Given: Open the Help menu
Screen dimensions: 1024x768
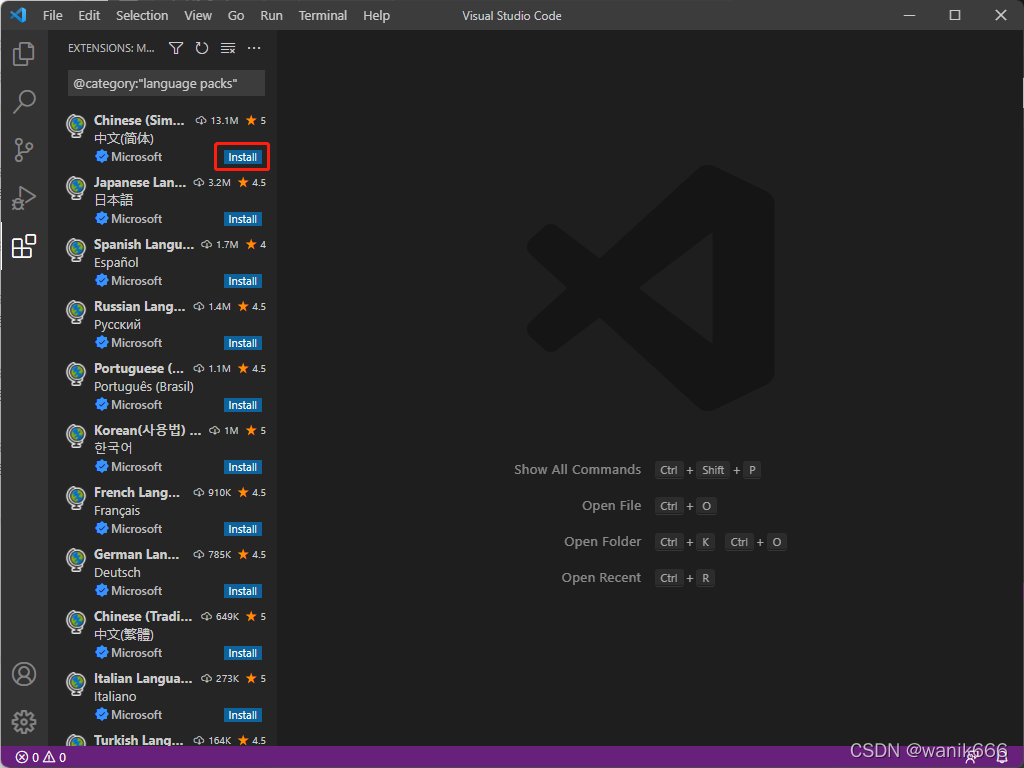Looking at the screenshot, I should 376,16.
